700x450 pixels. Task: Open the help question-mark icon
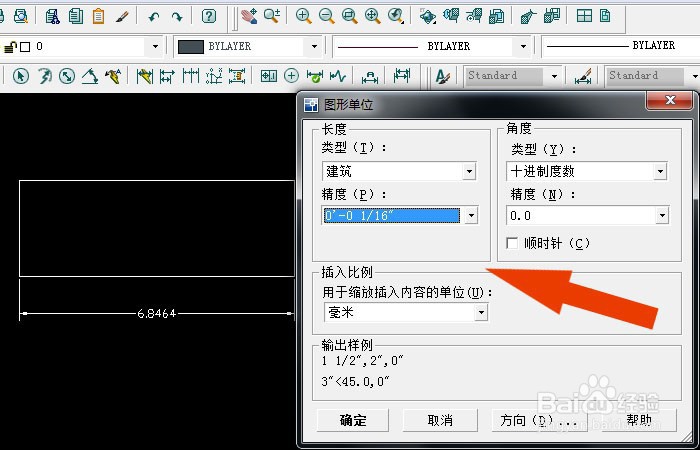coord(208,17)
